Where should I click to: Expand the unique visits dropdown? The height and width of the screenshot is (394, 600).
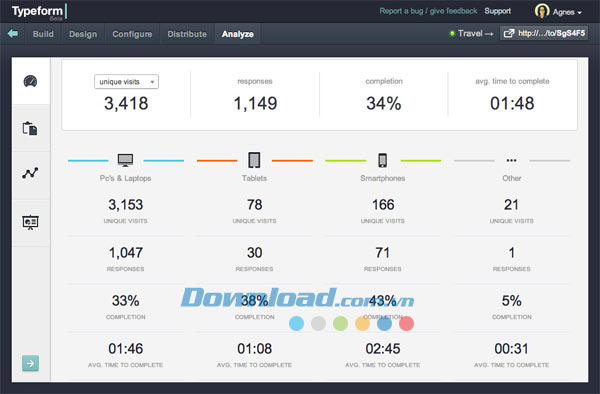(126, 81)
